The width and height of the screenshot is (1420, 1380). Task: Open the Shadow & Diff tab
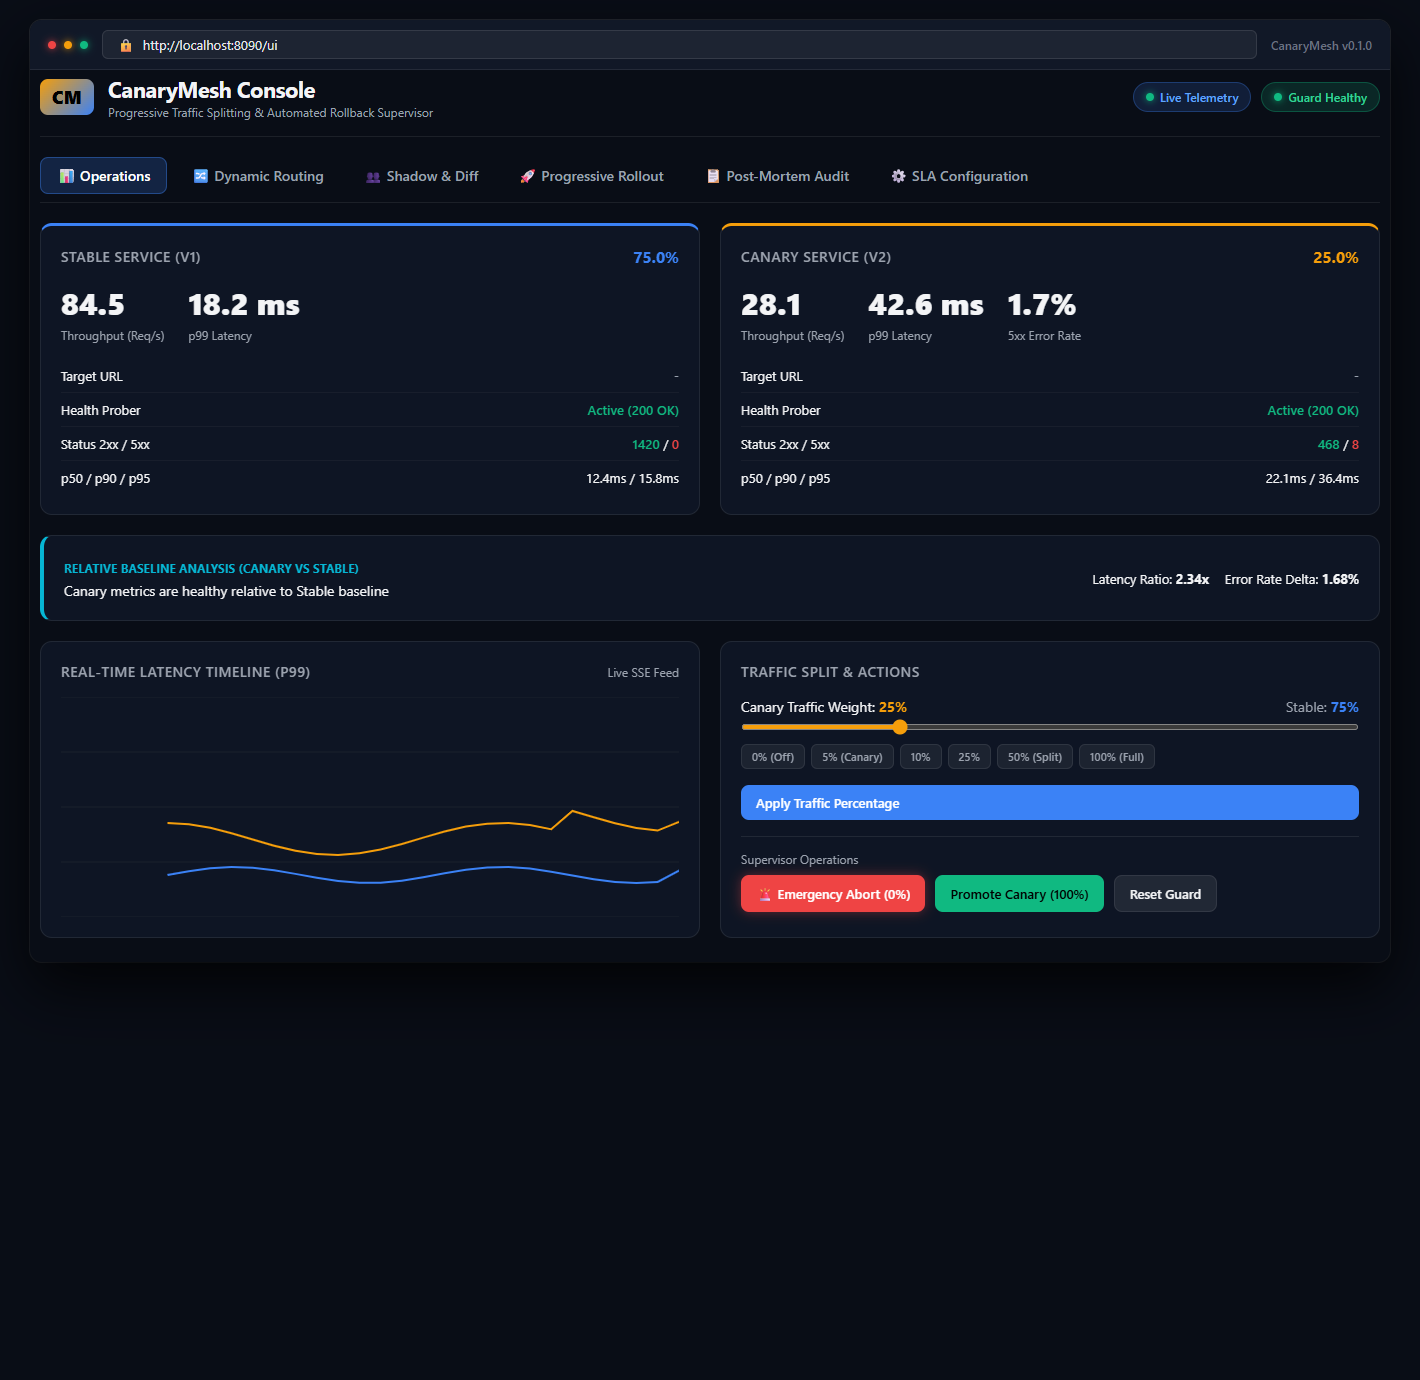click(x=422, y=176)
